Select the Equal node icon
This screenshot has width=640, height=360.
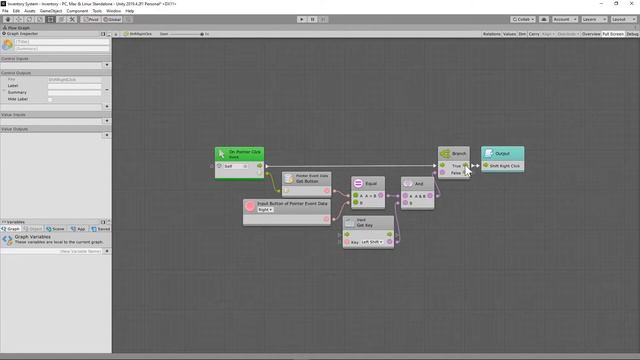[x=358, y=184]
